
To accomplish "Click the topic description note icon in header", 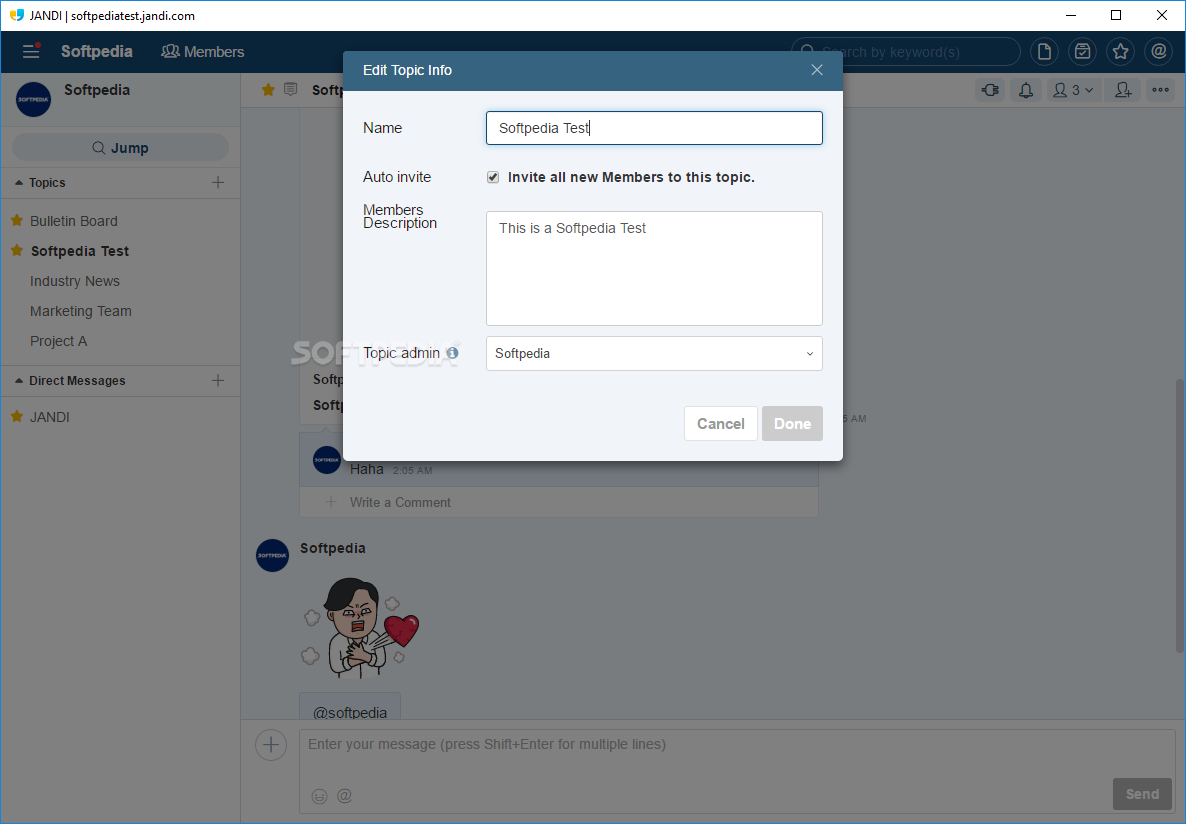I will click(x=290, y=89).
